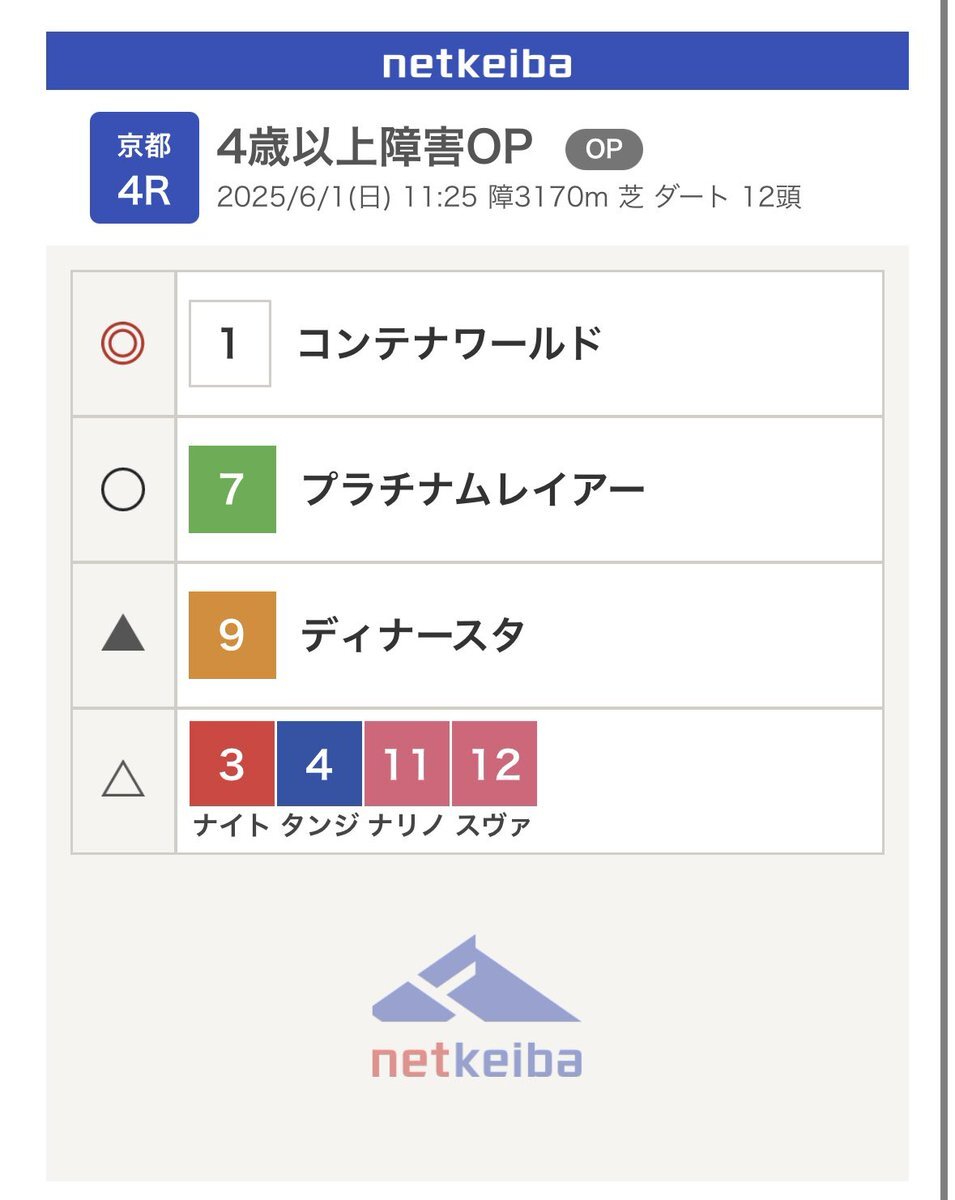Click the solid black triangle mark
The height and width of the screenshot is (1200, 955).
coord(123,635)
